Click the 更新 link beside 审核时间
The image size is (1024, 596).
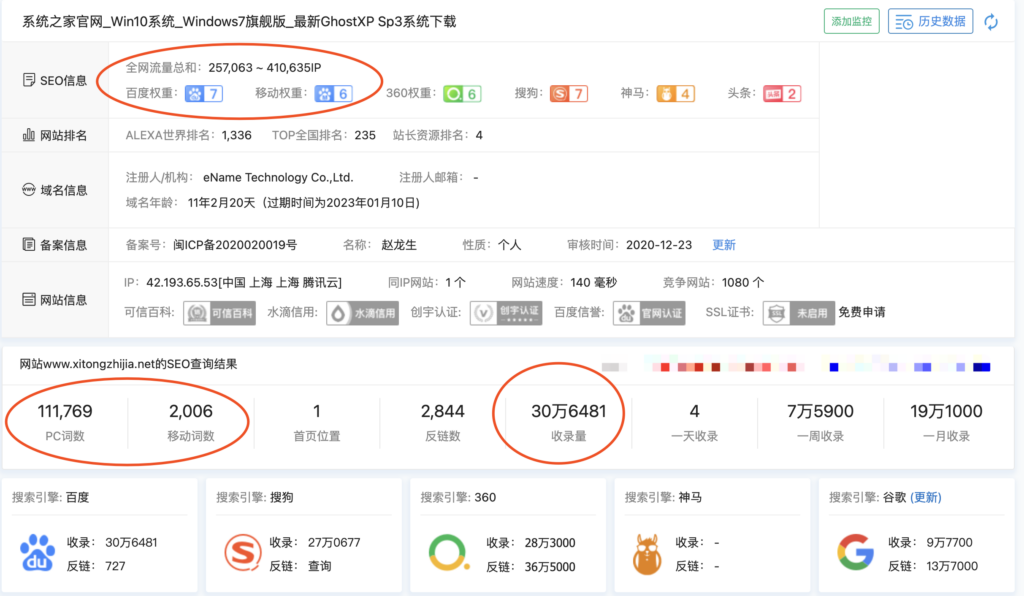pos(724,245)
